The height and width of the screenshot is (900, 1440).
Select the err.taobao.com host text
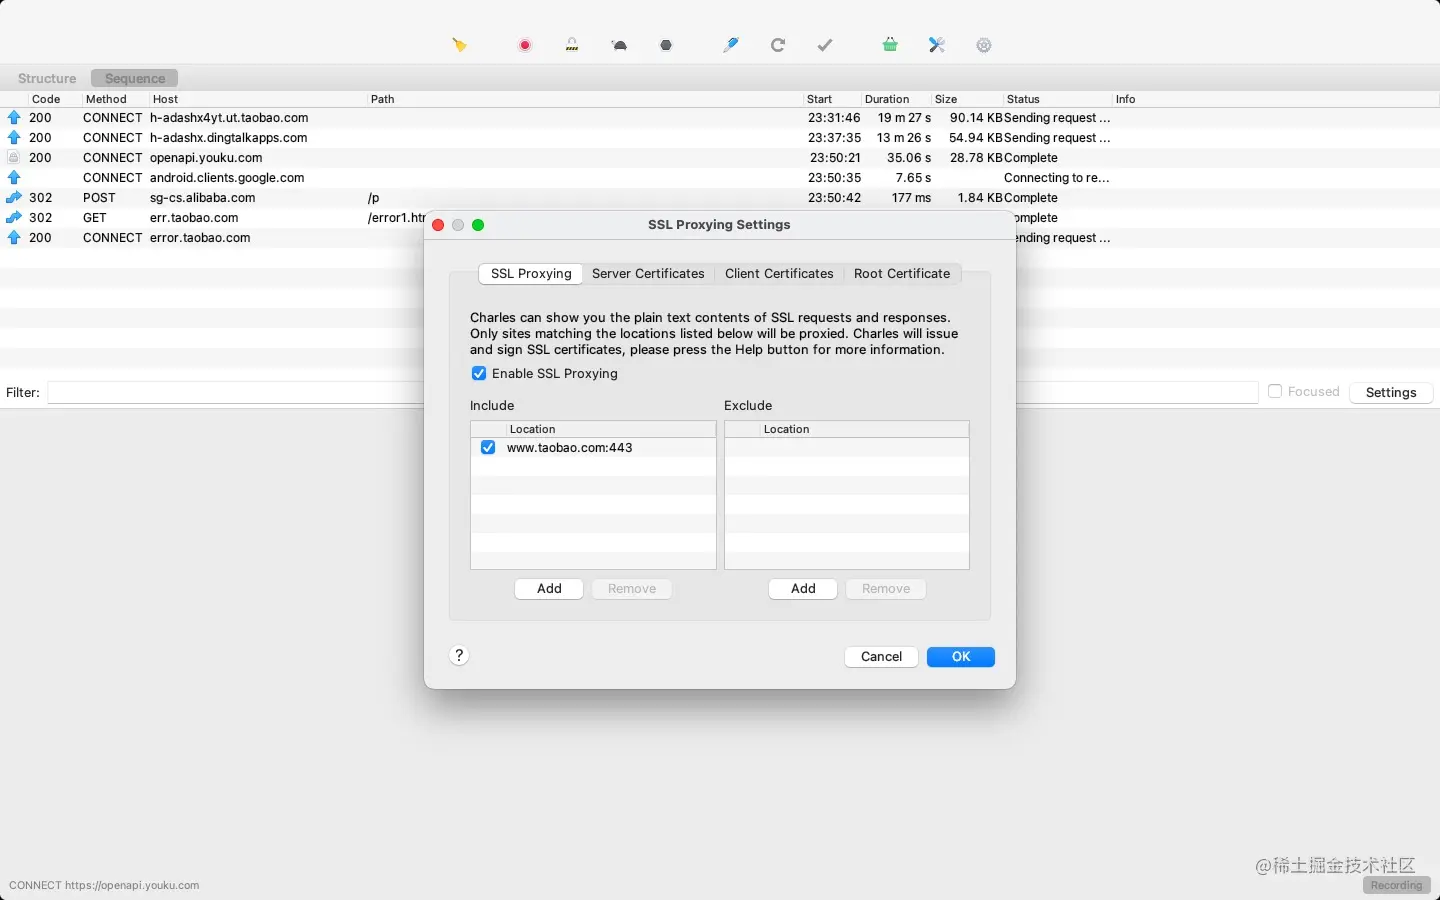pos(194,218)
